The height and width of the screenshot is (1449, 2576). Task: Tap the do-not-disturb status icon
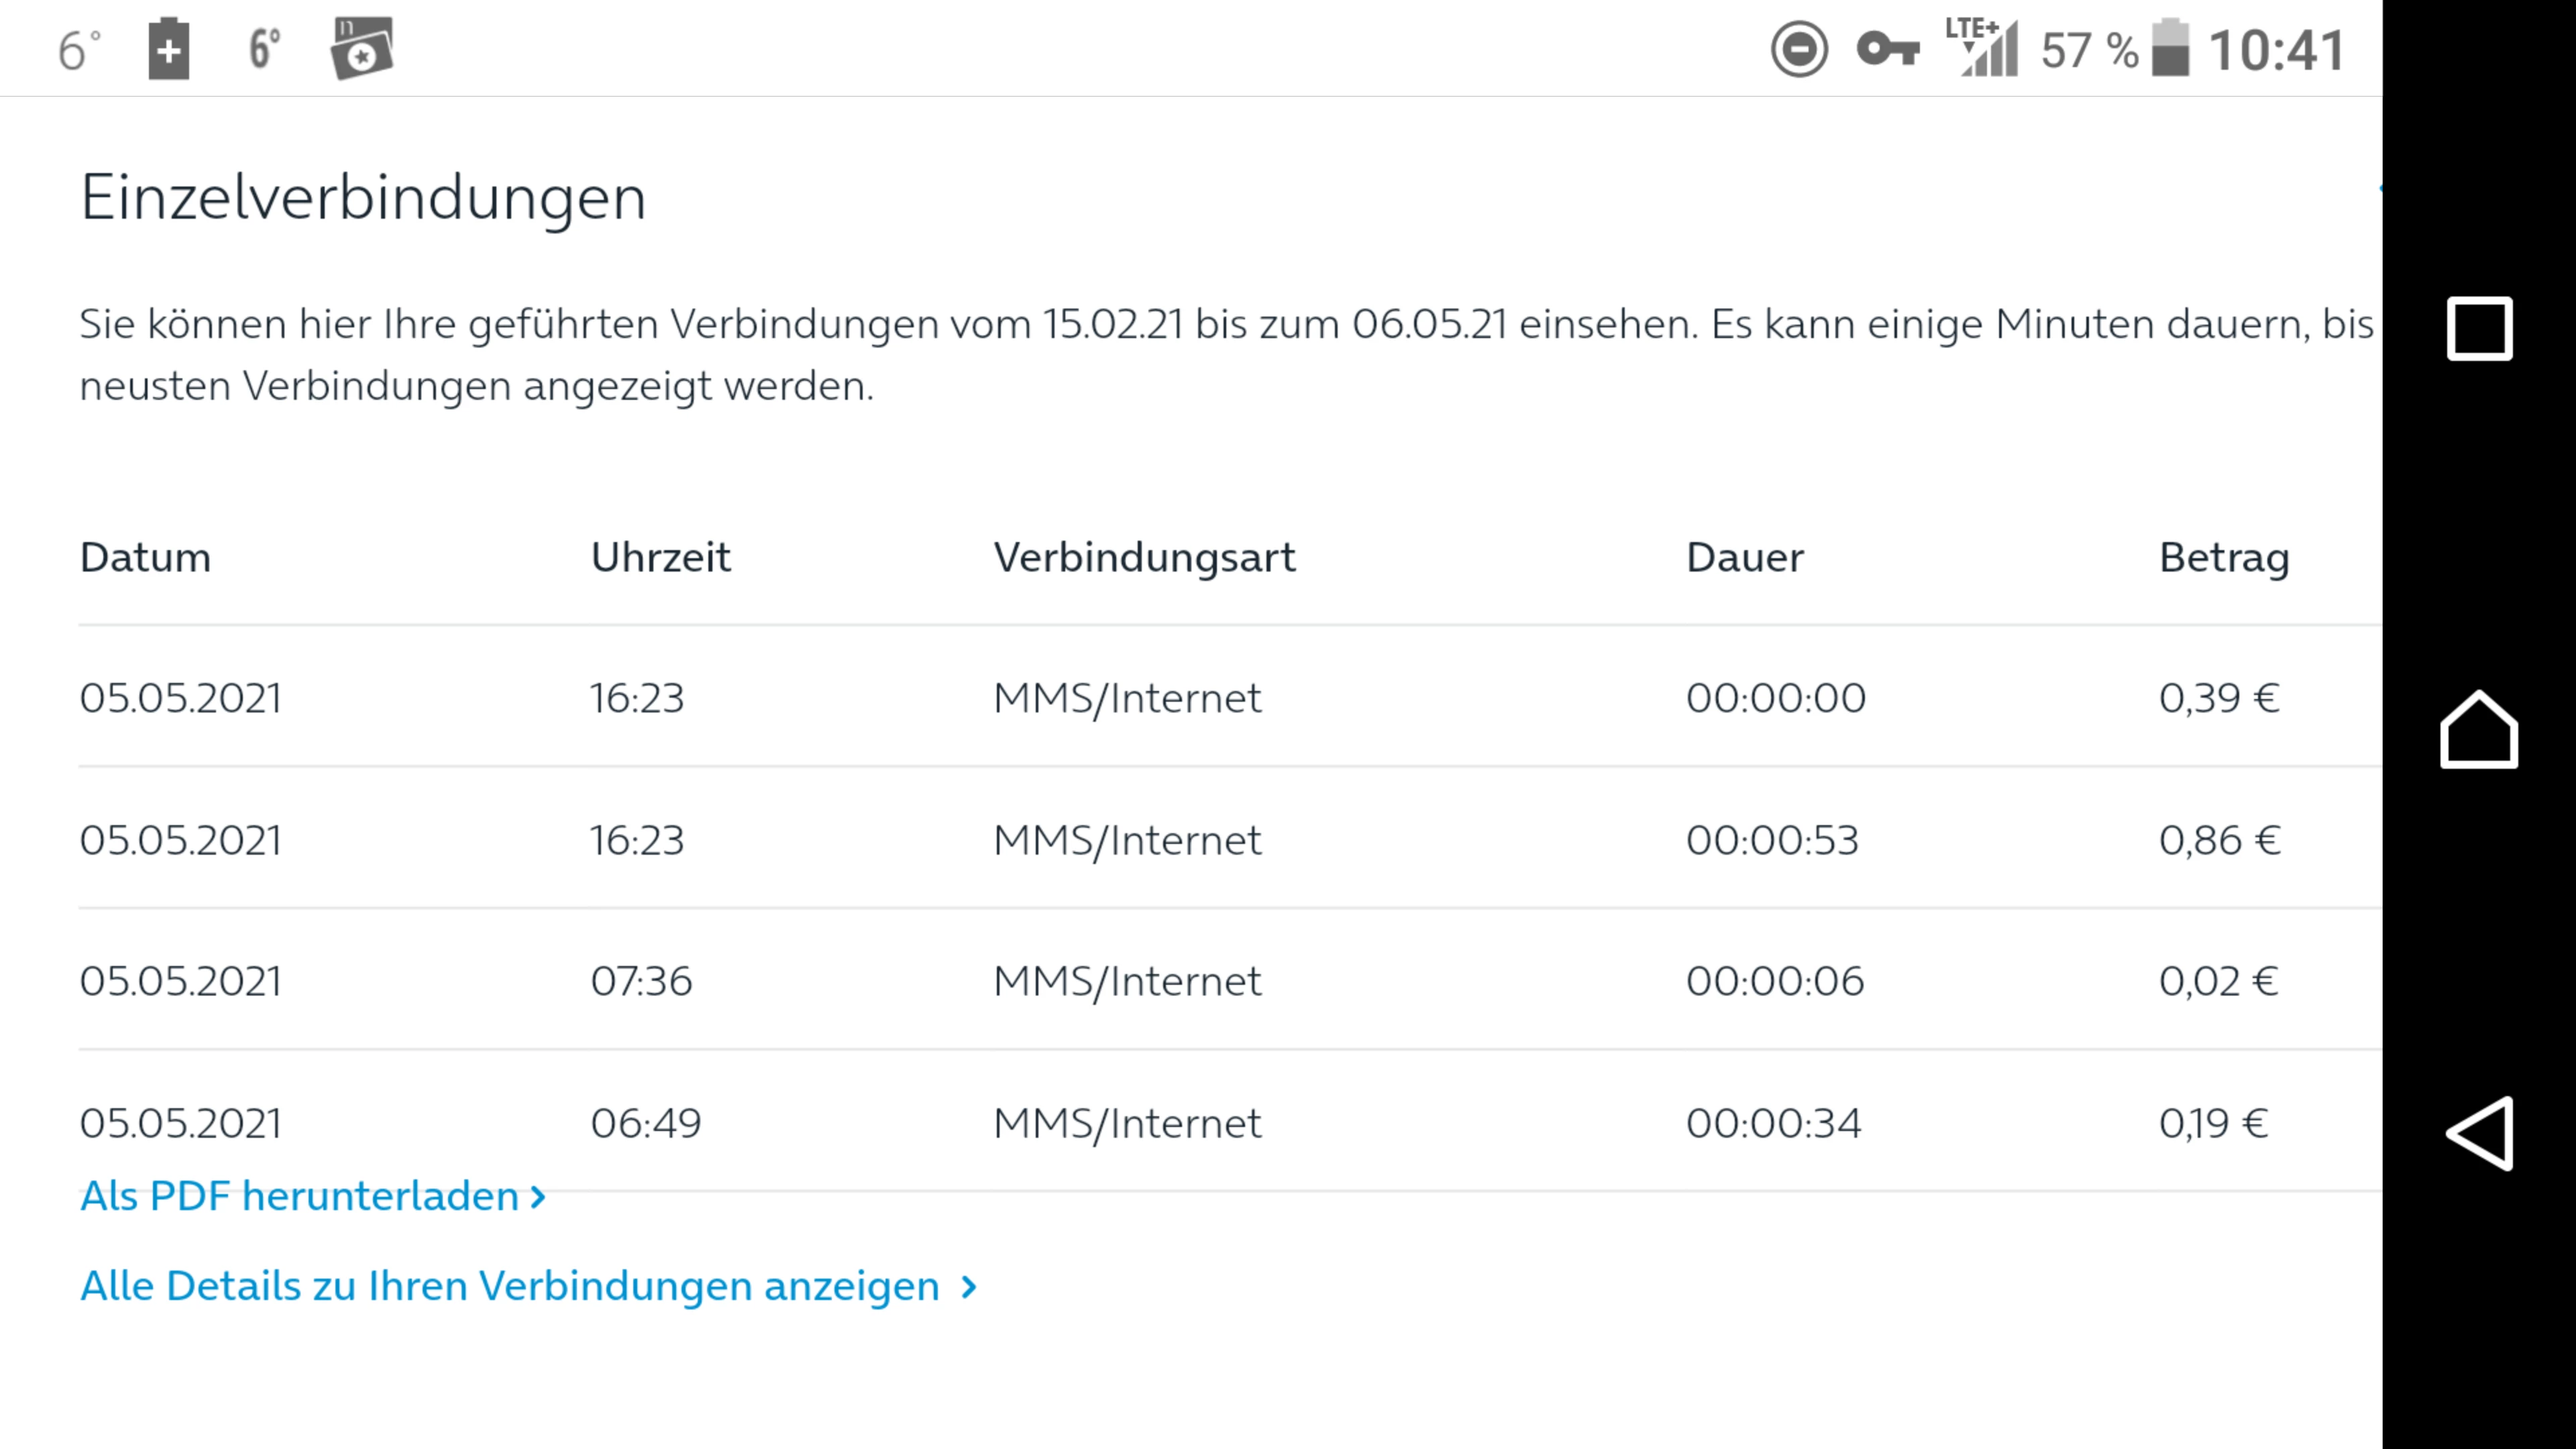point(1799,49)
